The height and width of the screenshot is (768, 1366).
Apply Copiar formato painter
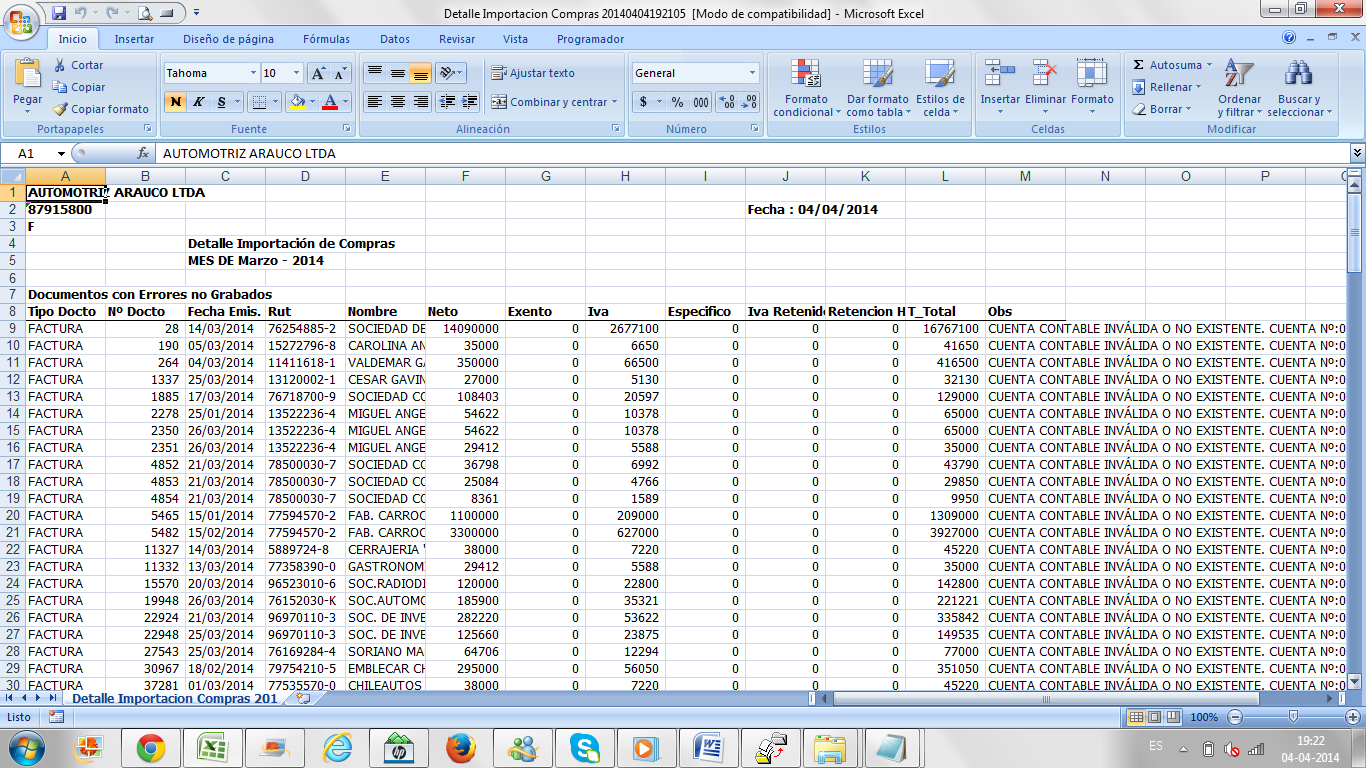point(101,109)
